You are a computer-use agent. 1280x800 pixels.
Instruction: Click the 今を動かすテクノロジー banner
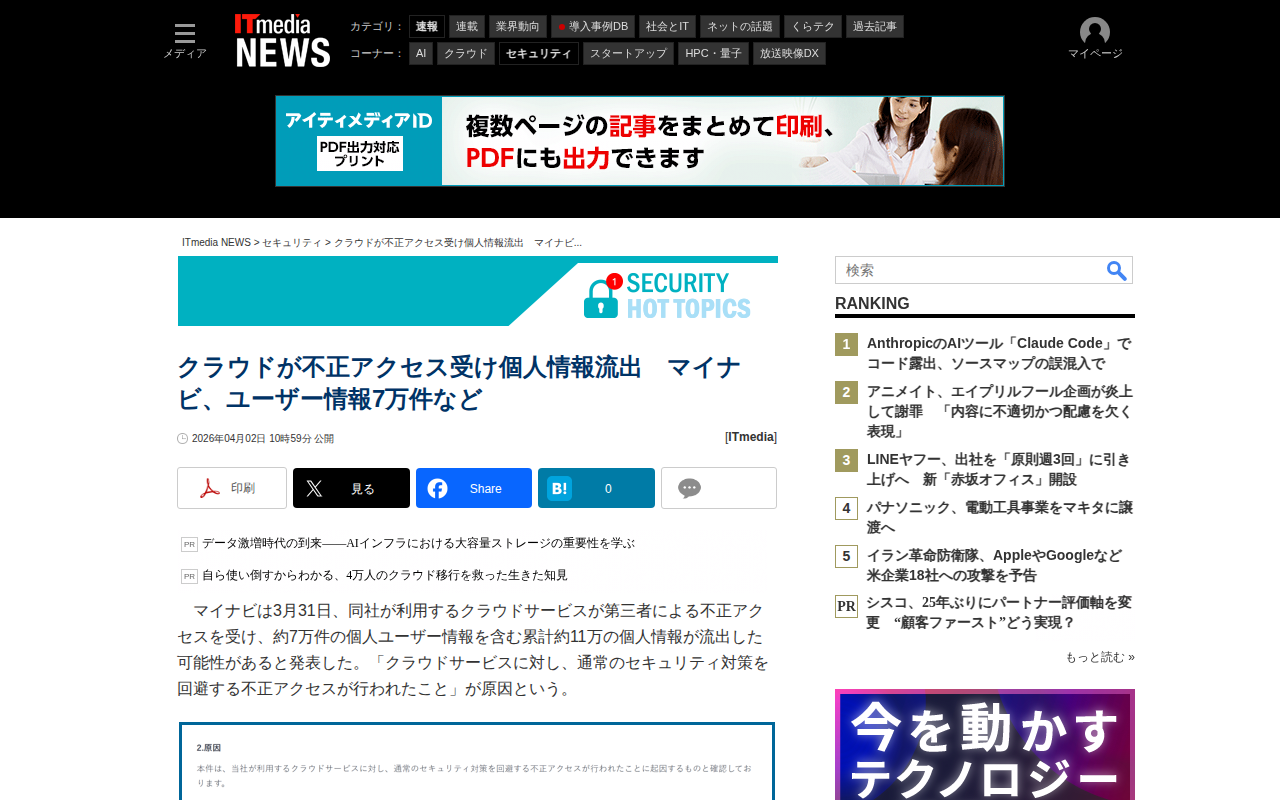(985, 745)
